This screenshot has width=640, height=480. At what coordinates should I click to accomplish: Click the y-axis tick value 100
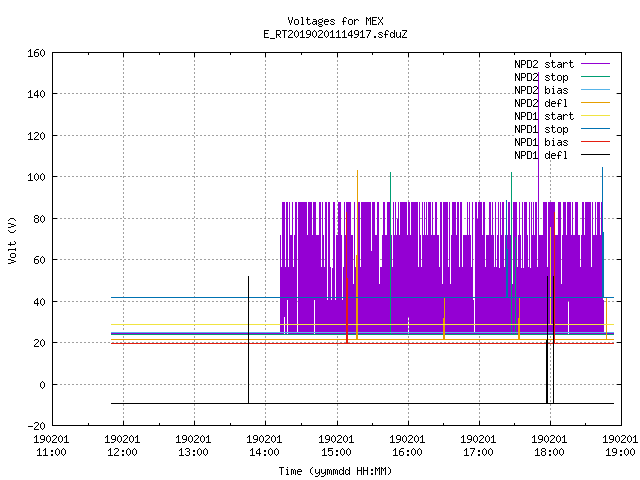36,177
